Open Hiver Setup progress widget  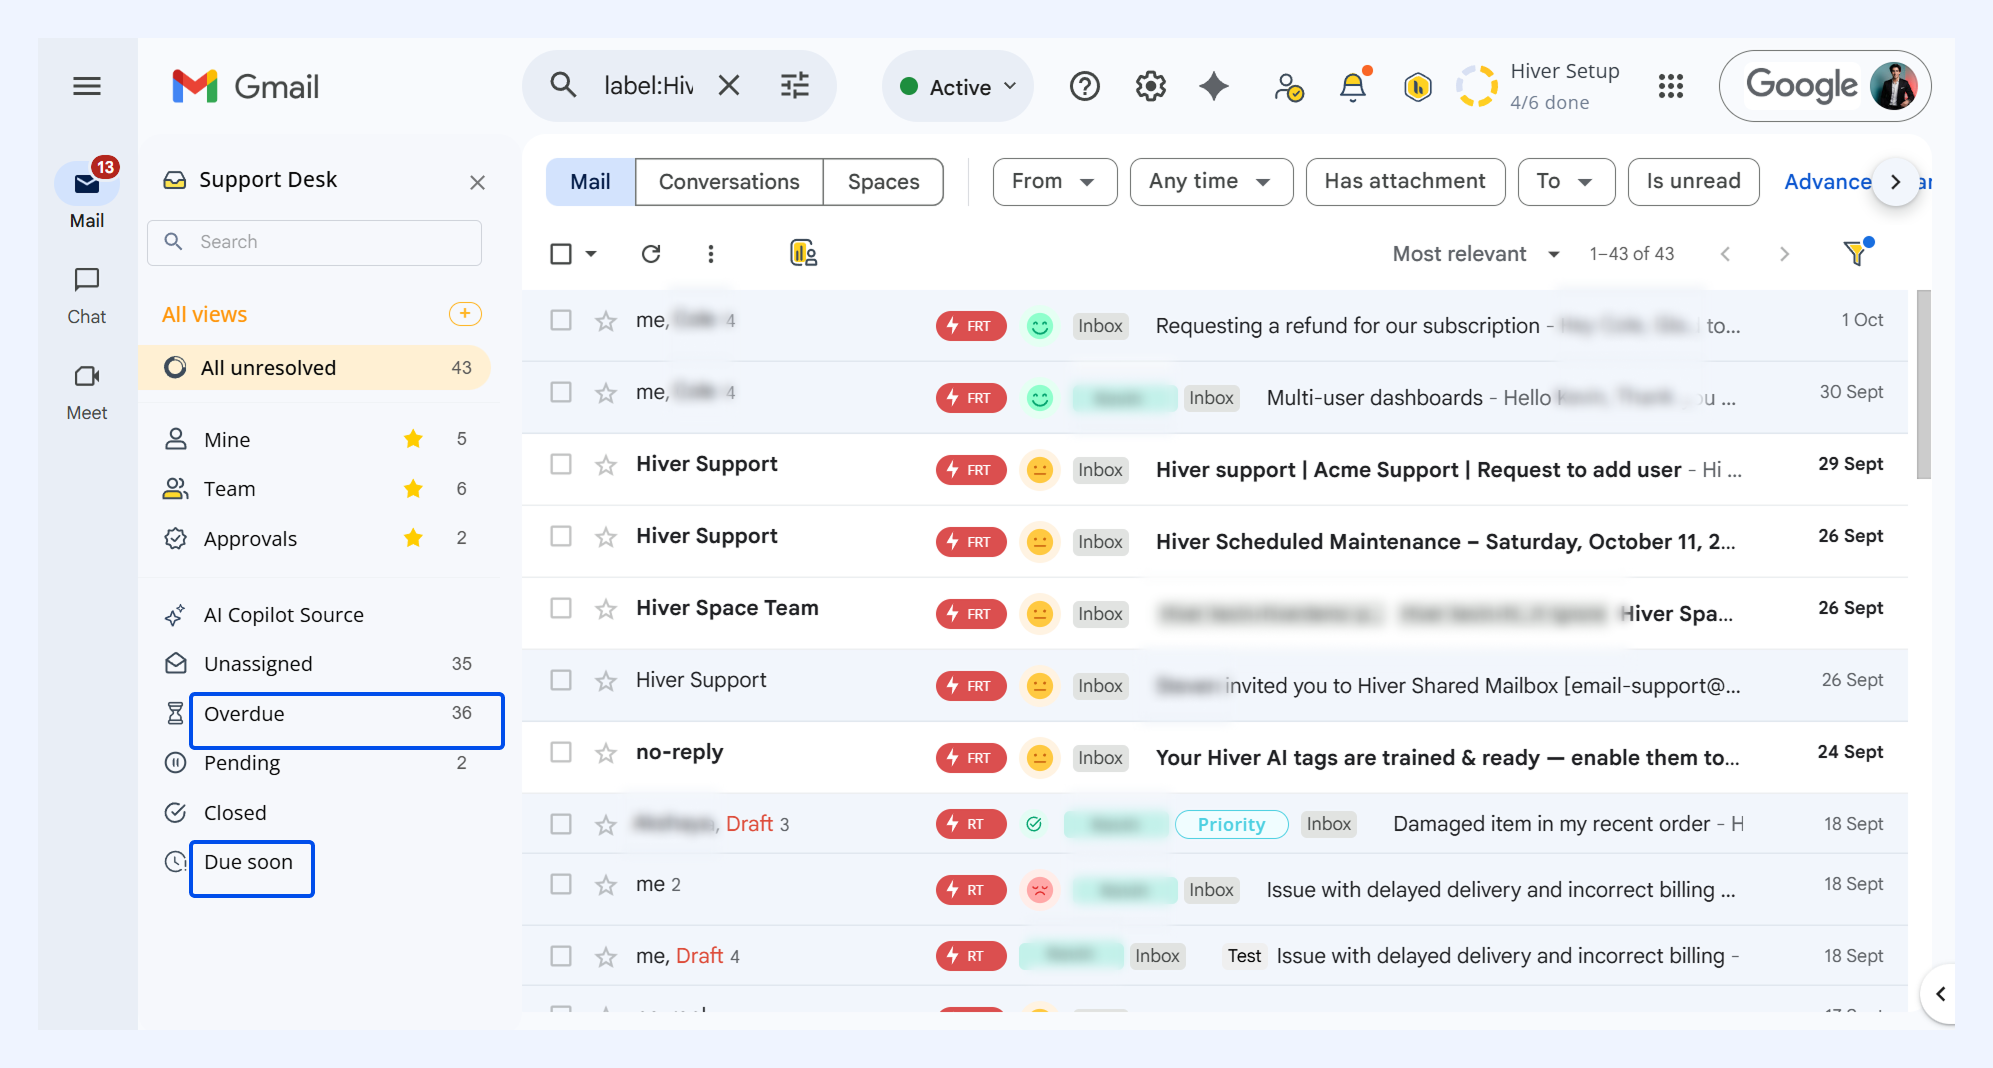1538,86
